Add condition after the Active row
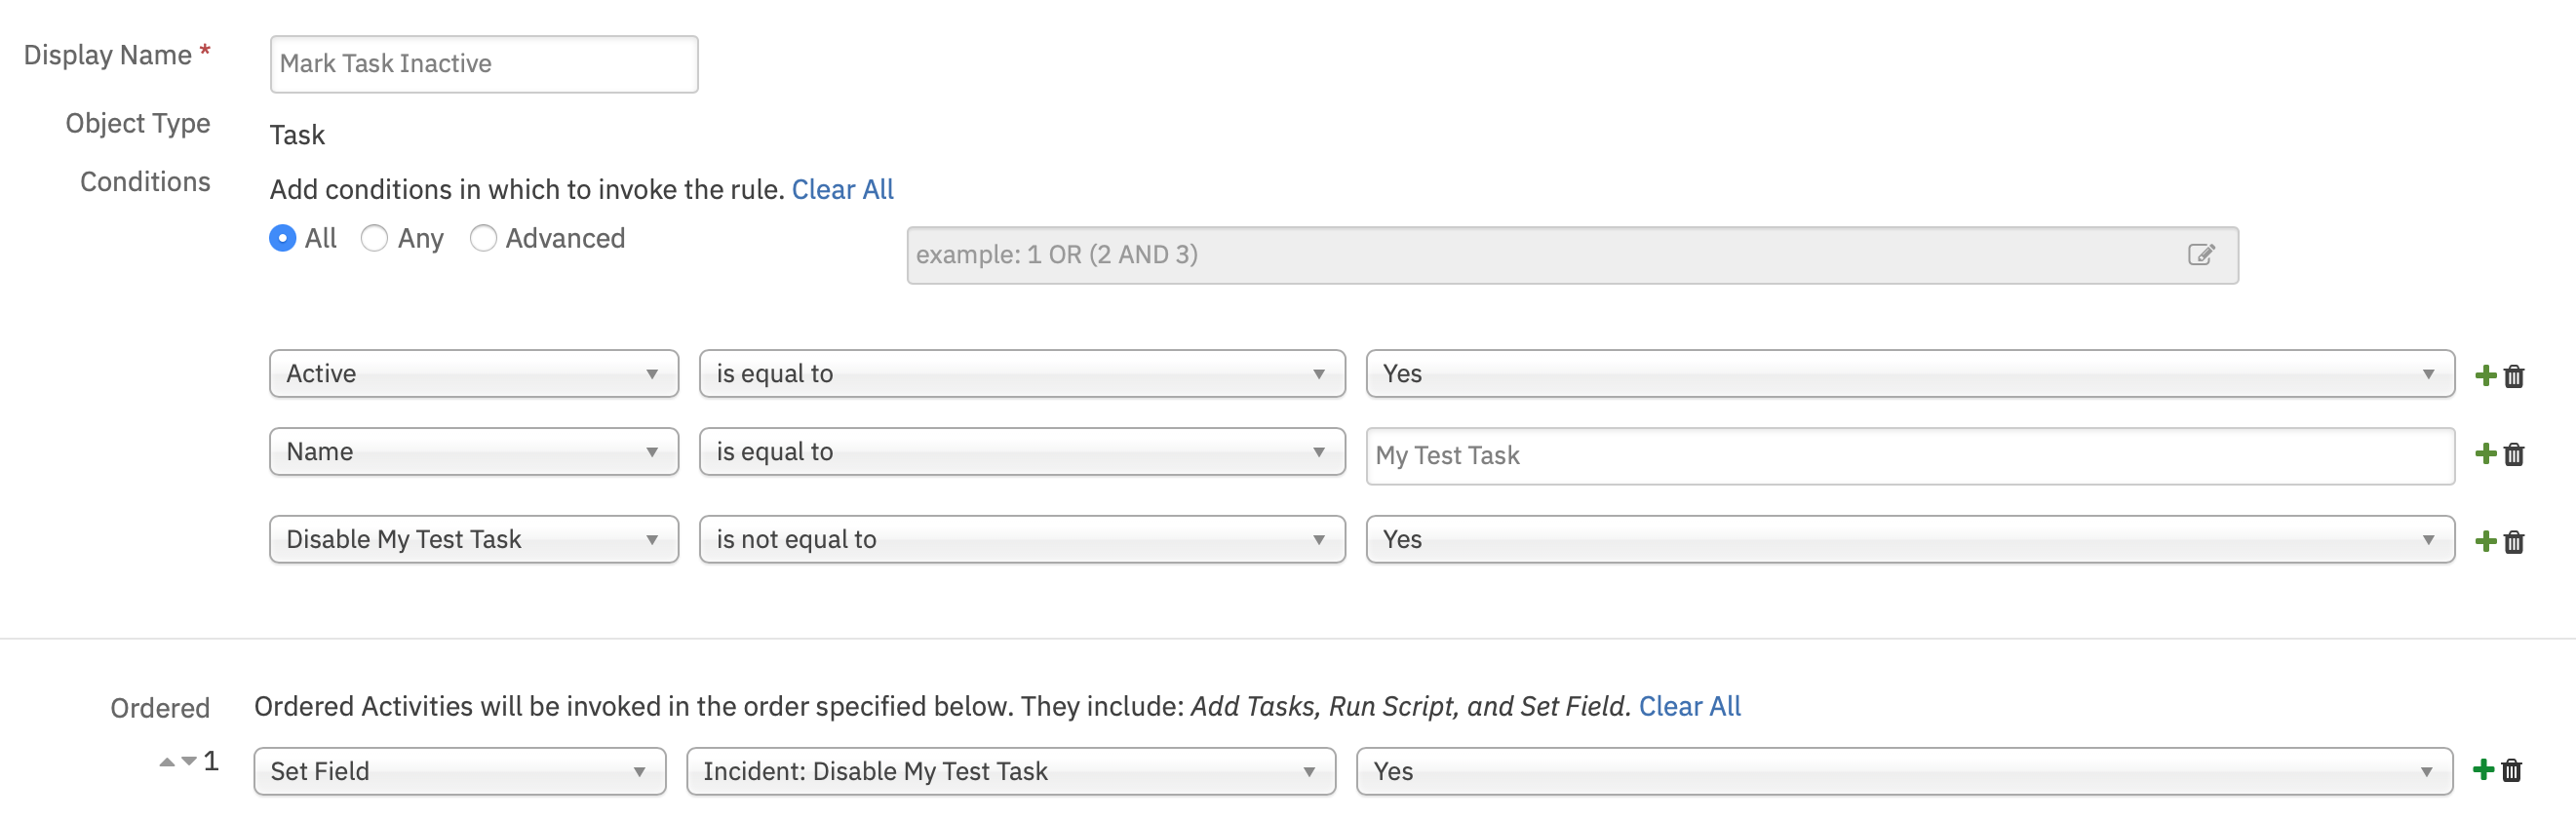 point(2485,375)
